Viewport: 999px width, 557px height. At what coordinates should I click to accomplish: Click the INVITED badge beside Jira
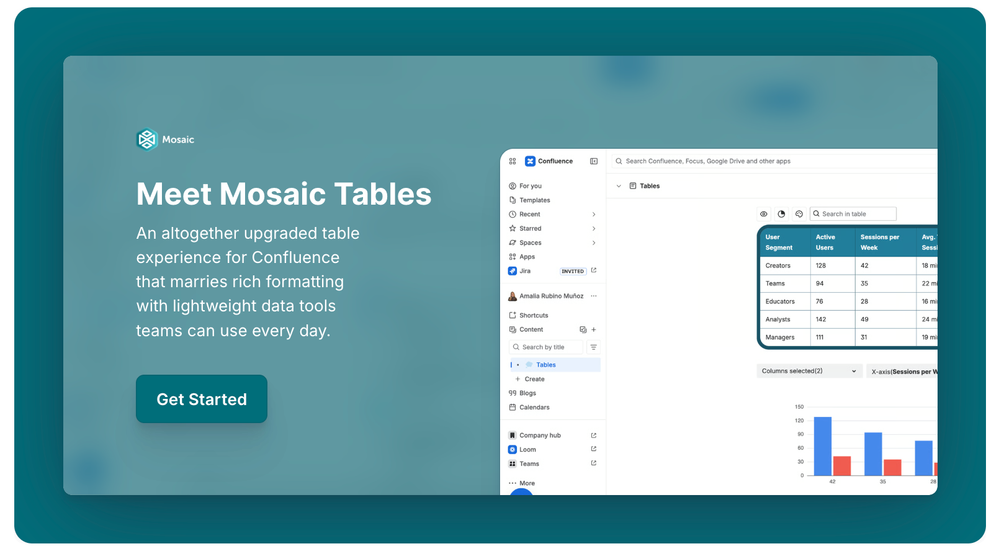point(572,271)
